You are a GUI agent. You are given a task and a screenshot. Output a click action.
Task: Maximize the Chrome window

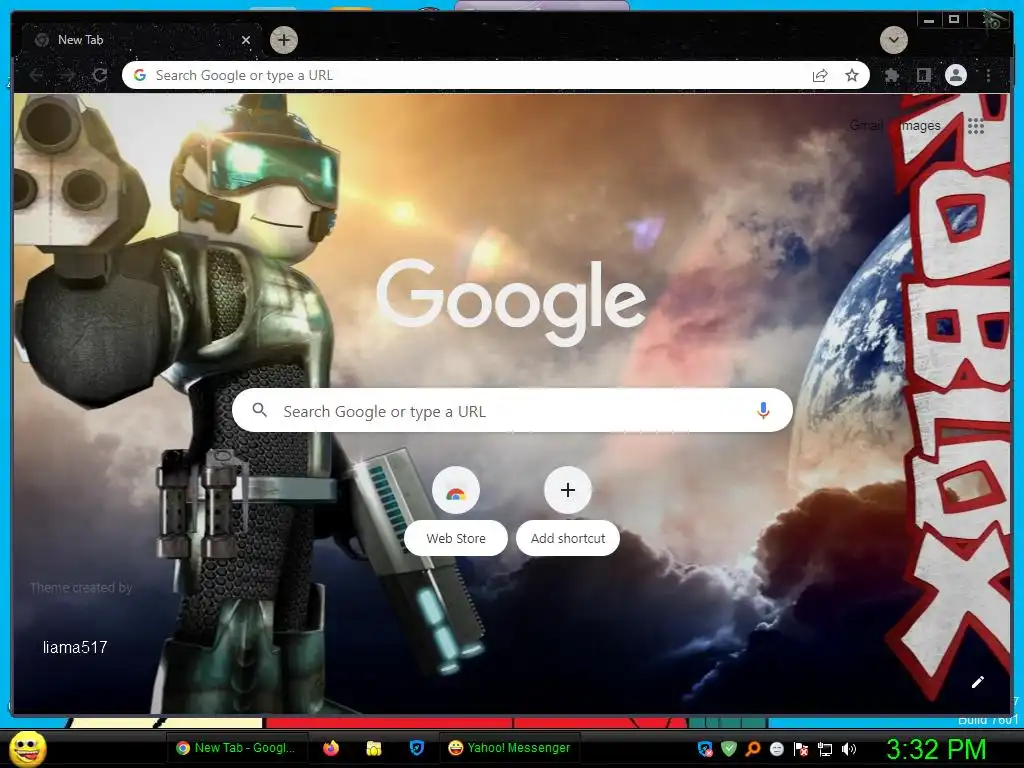tap(954, 20)
